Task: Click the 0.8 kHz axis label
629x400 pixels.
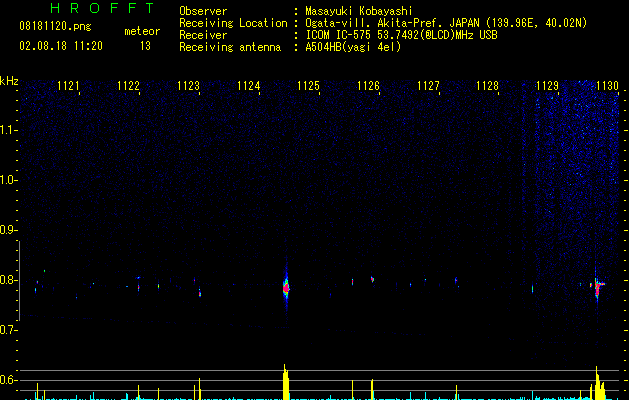Action: 8,280
